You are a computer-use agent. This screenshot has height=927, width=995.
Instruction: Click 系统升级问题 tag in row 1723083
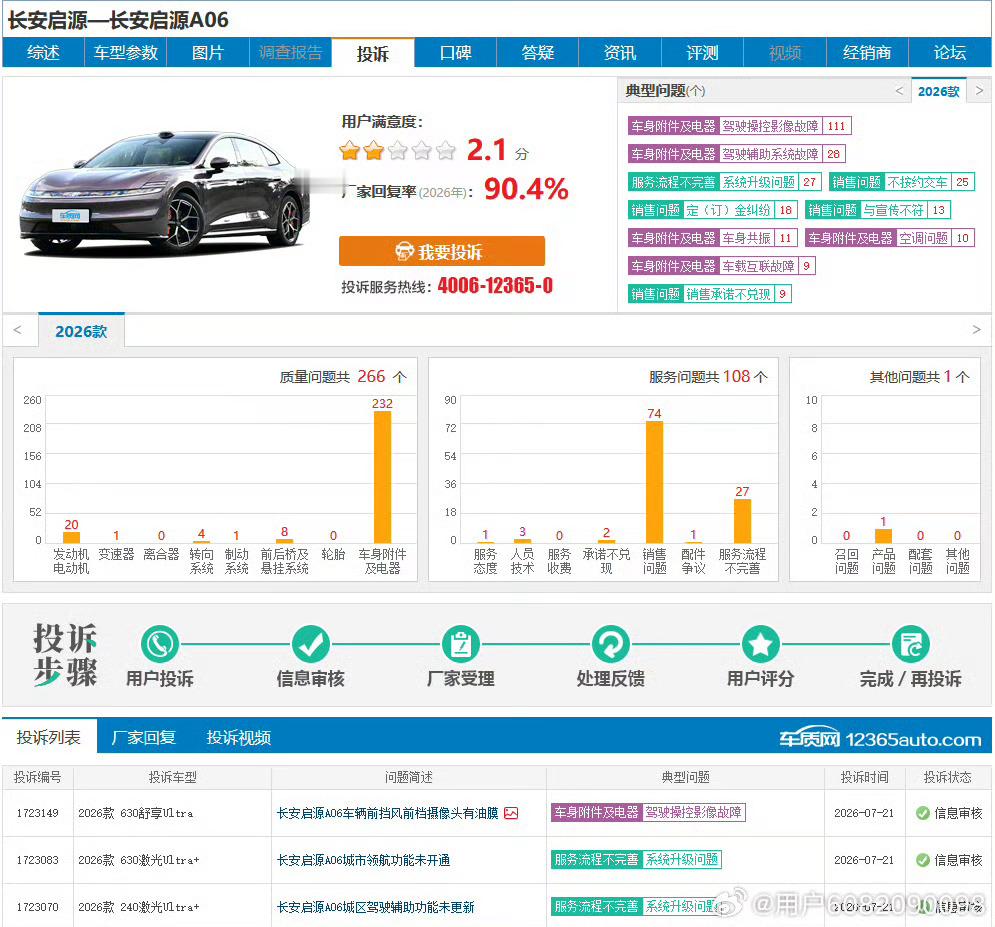[x=636, y=859]
